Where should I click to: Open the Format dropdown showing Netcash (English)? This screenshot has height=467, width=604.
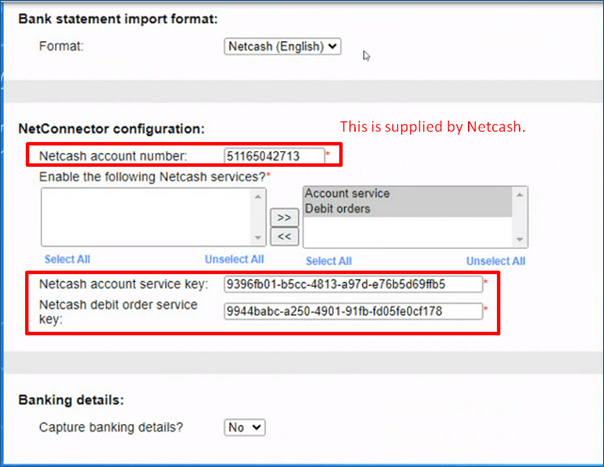tap(283, 46)
